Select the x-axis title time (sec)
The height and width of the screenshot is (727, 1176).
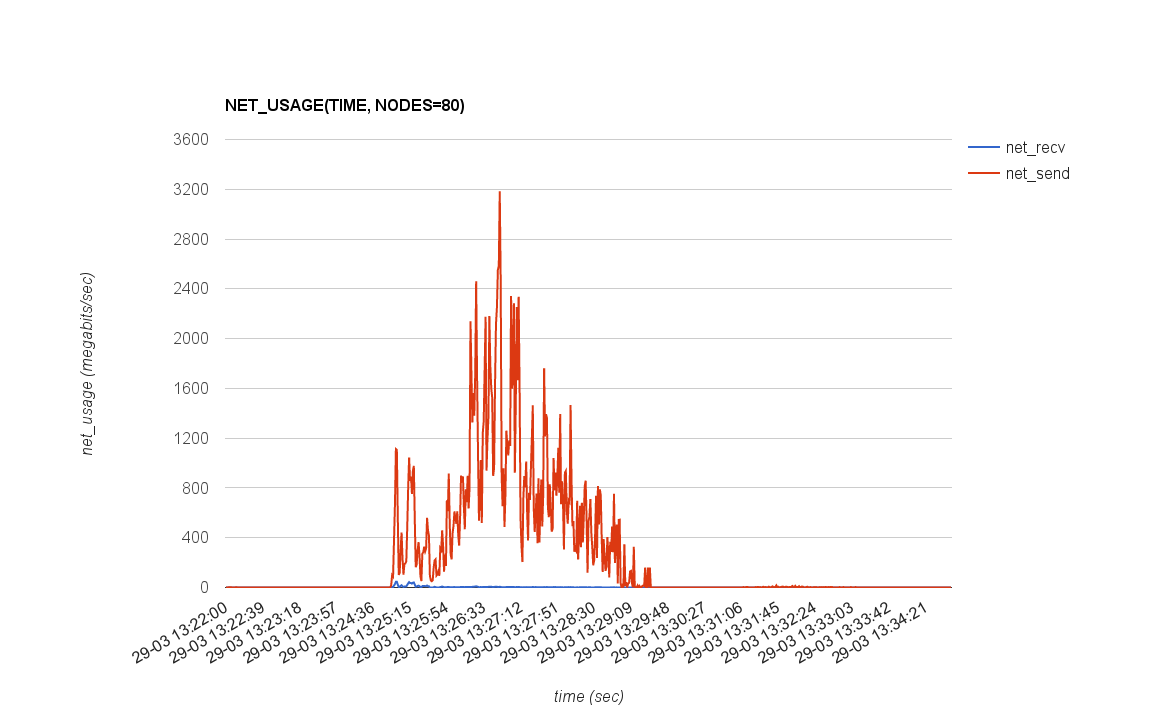click(588, 696)
